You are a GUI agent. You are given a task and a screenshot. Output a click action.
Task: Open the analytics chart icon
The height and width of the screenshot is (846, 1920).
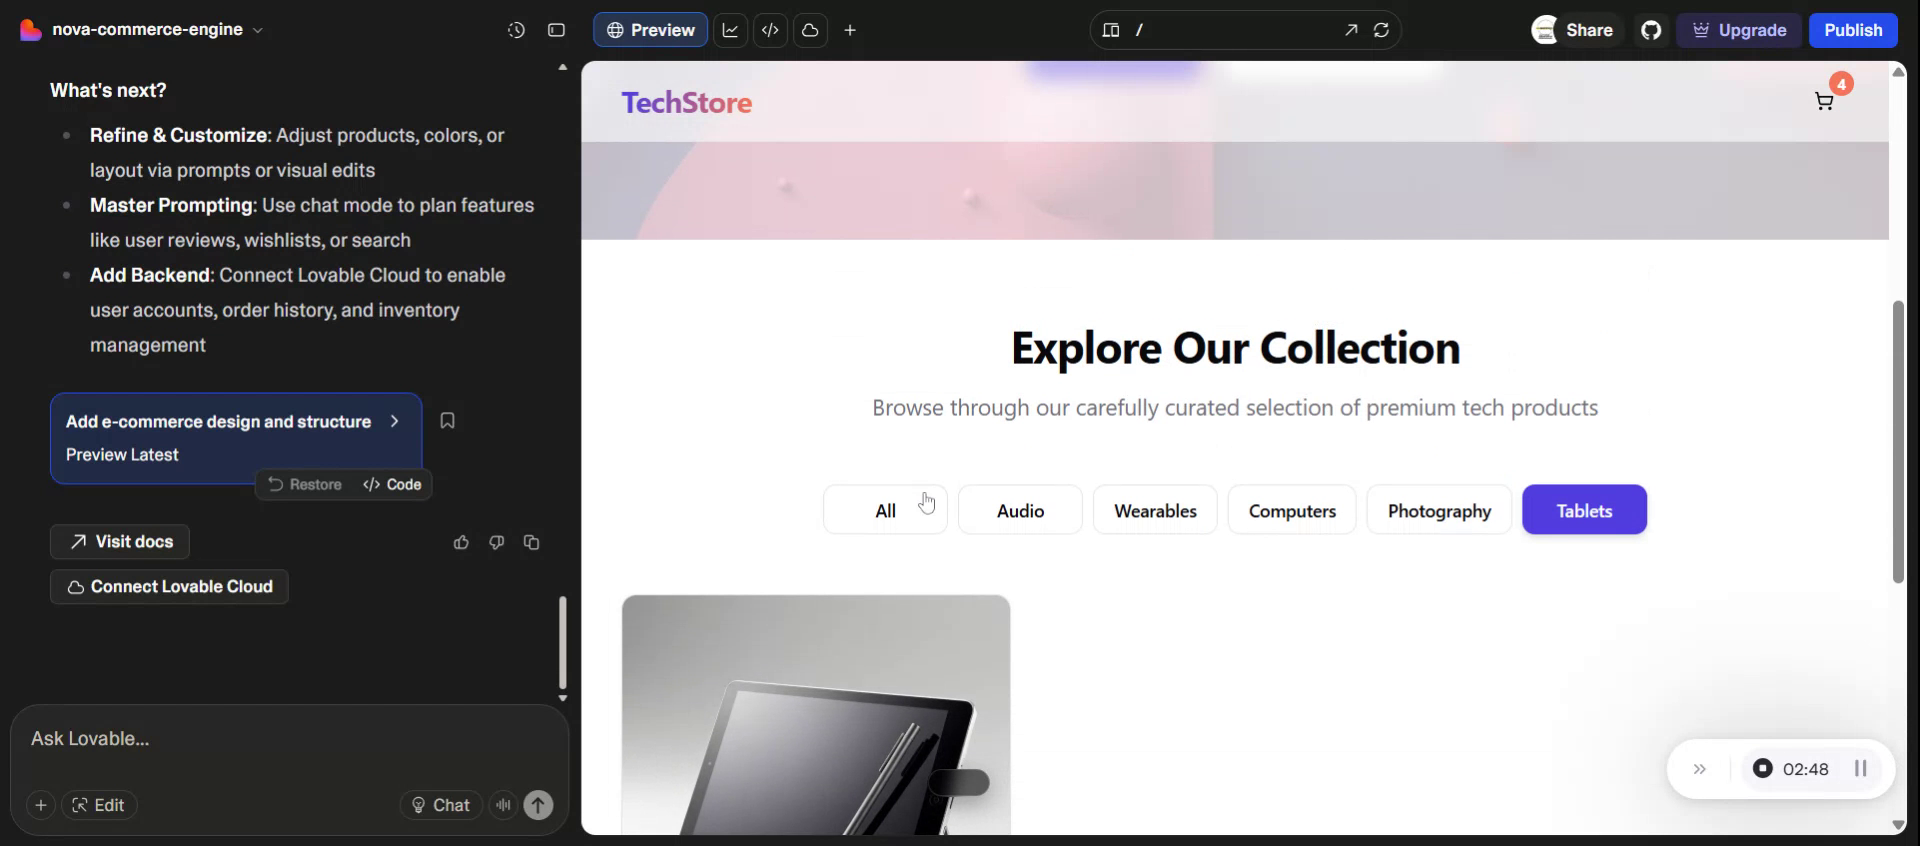pyautogui.click(x=730, y=30)
